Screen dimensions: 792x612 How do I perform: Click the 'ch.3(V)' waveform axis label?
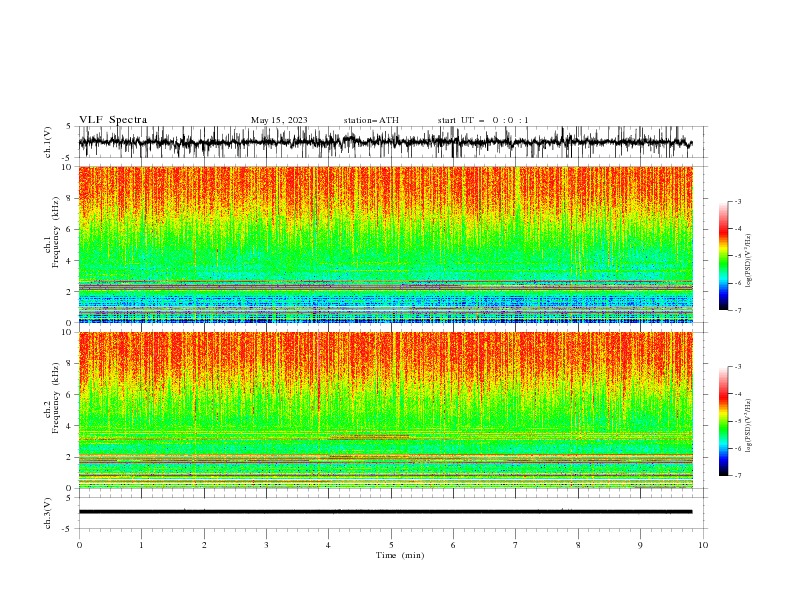click(48, 513)
